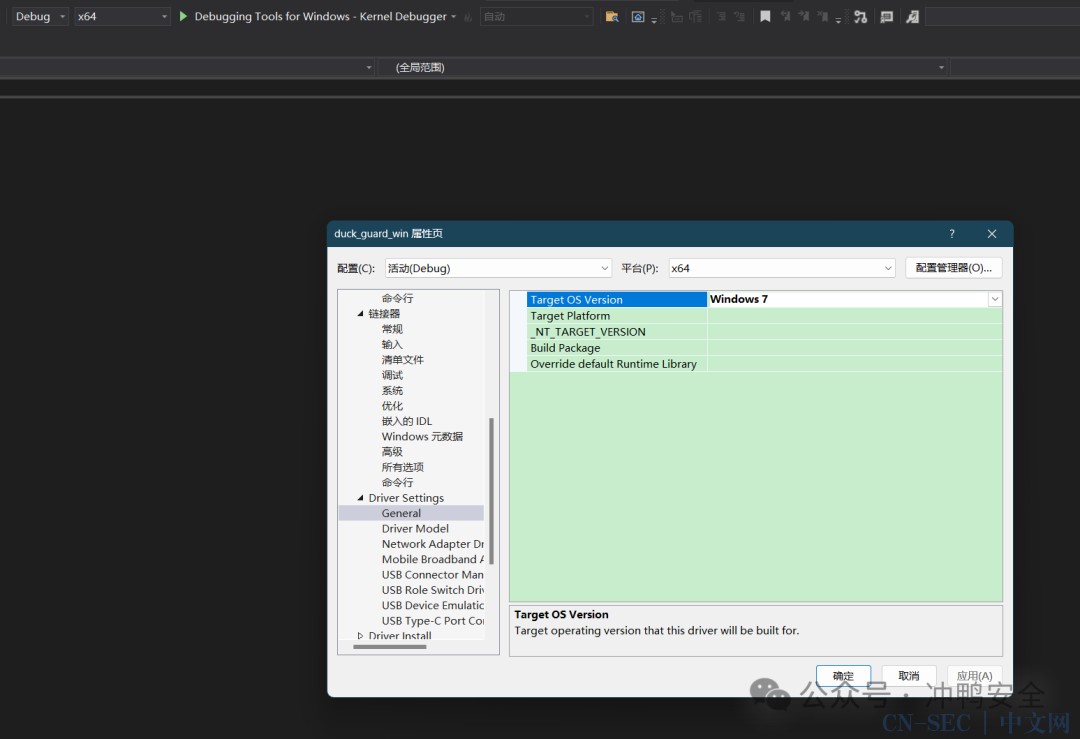Select the 嵌入的 IDL tree item
Screen dimensions: 1080x739
click(407, 421)
